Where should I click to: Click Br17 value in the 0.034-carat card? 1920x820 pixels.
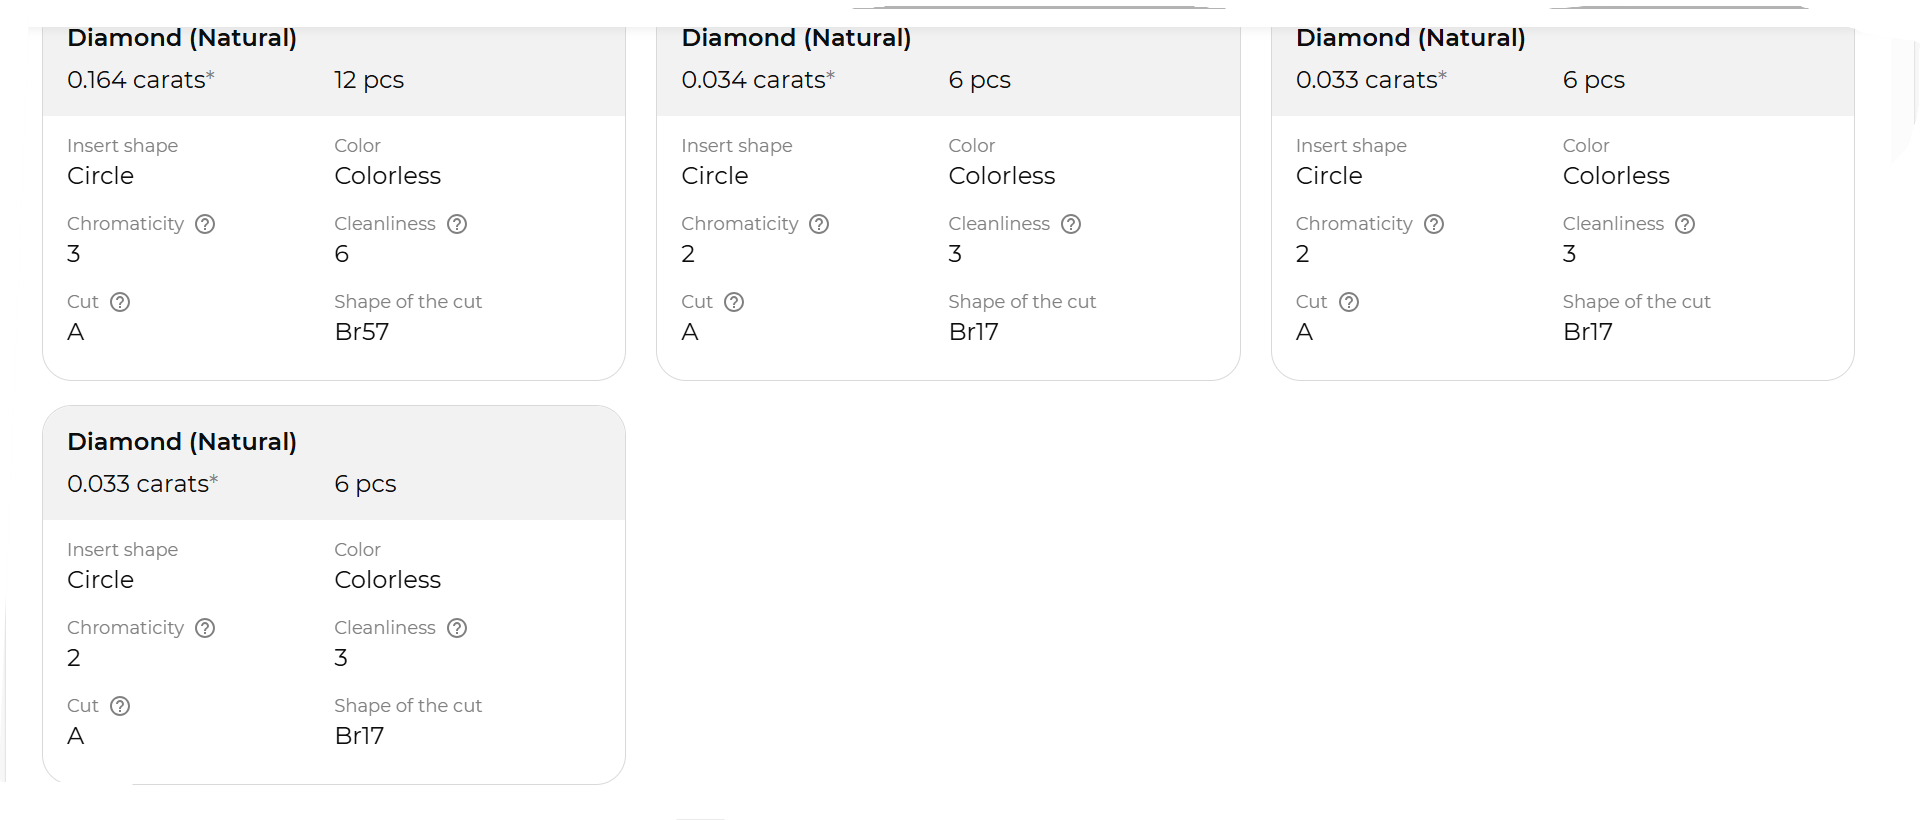coord(973,332)
